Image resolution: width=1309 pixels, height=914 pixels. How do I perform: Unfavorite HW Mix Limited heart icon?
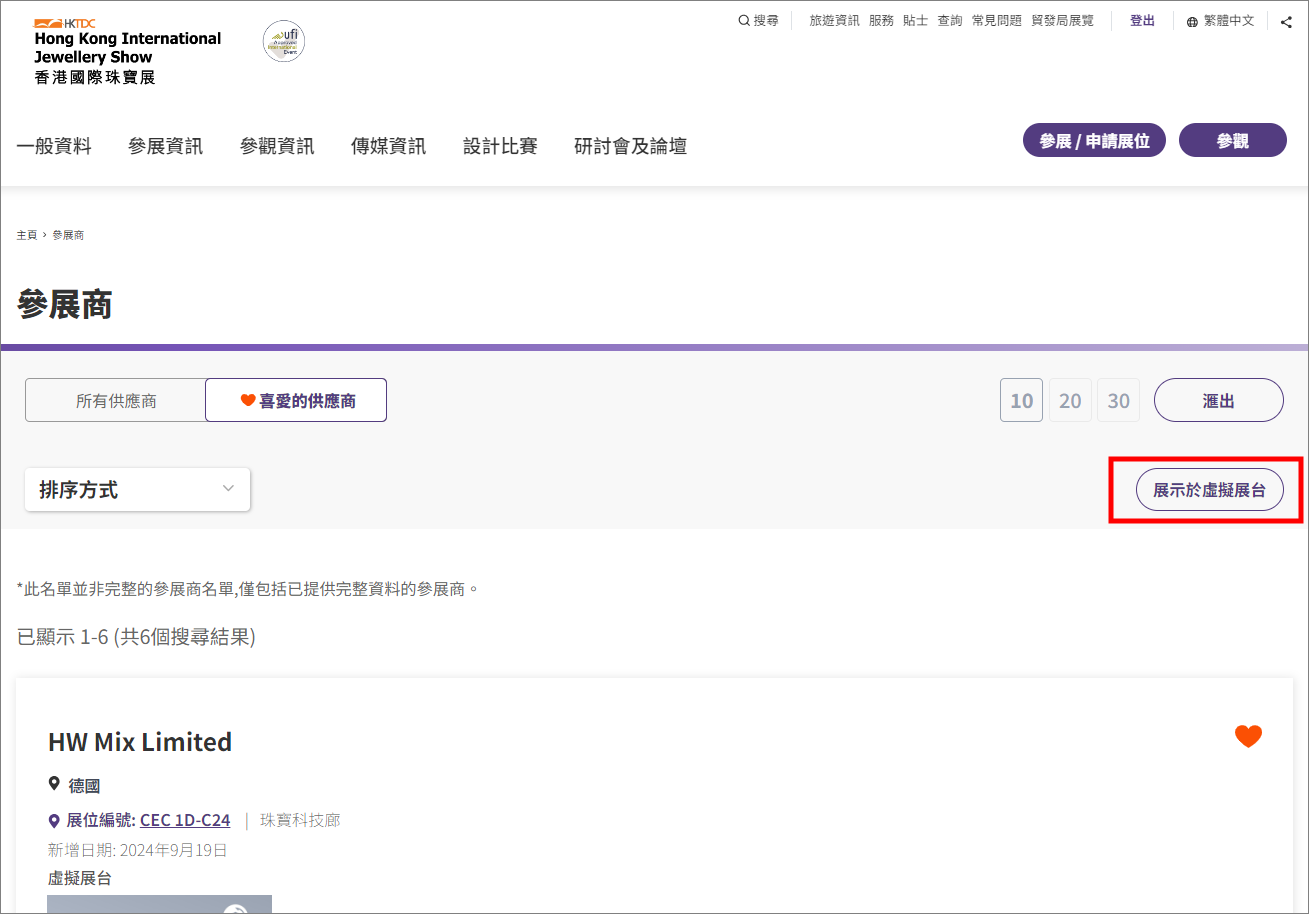coord(1248,736)
